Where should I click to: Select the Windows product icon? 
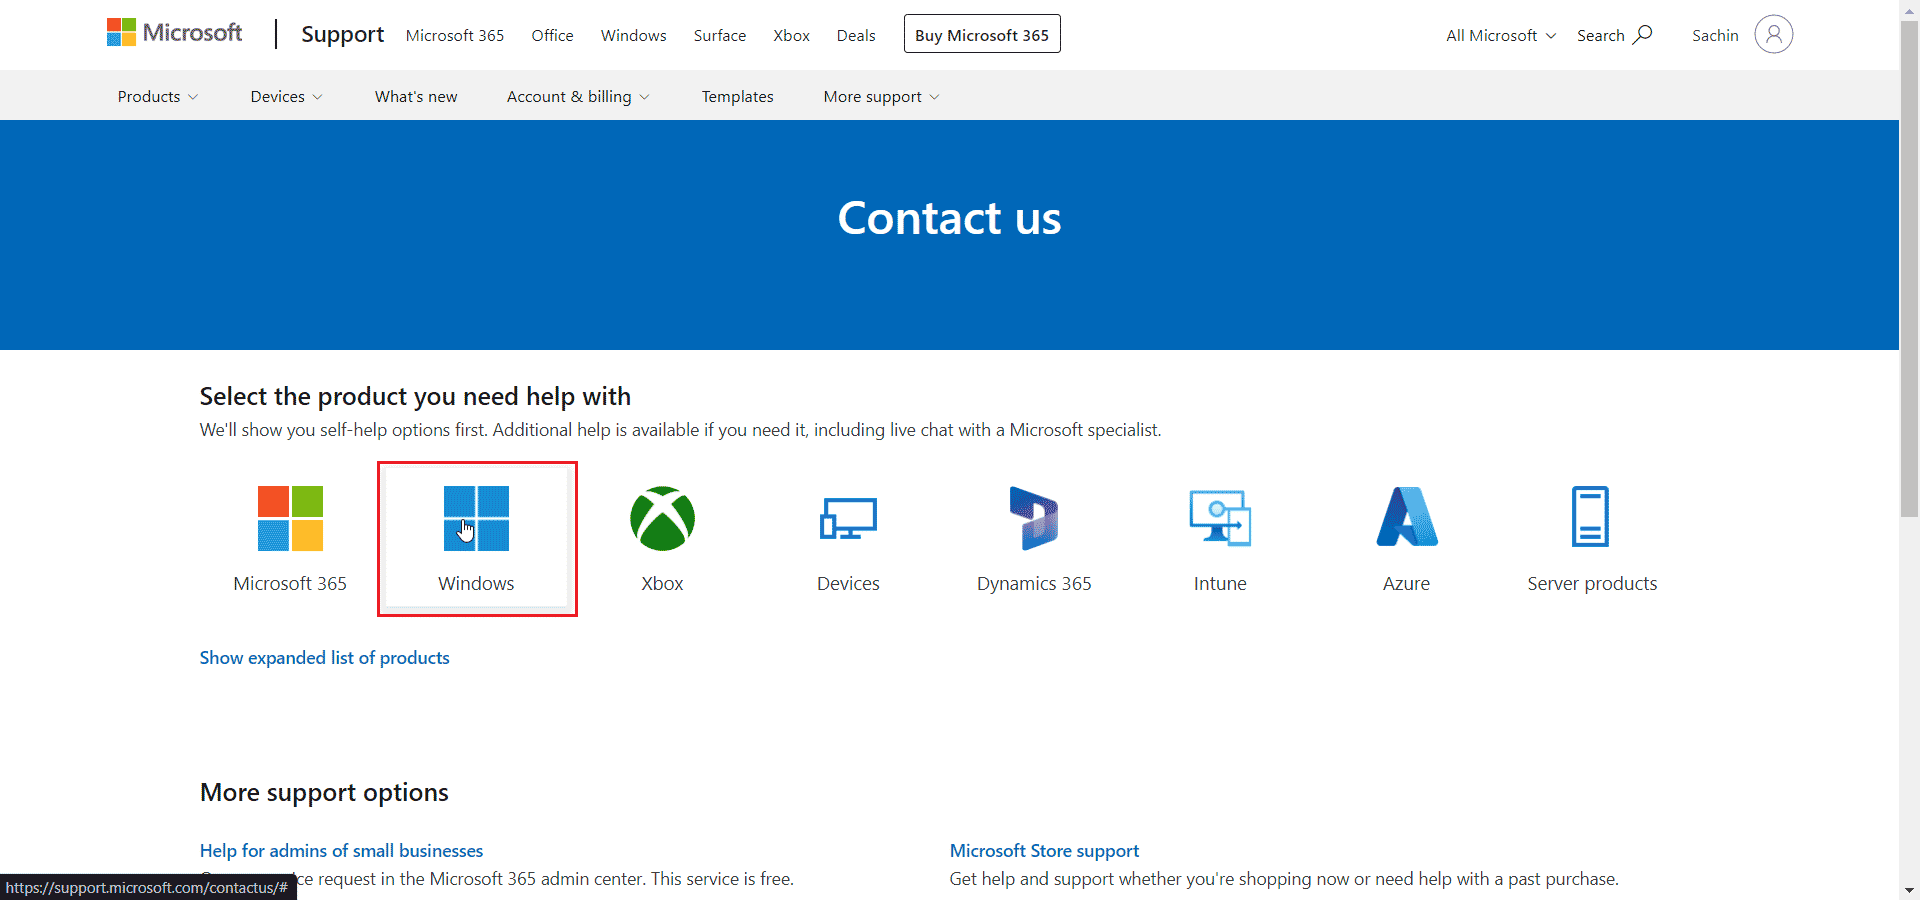point(476,519)
